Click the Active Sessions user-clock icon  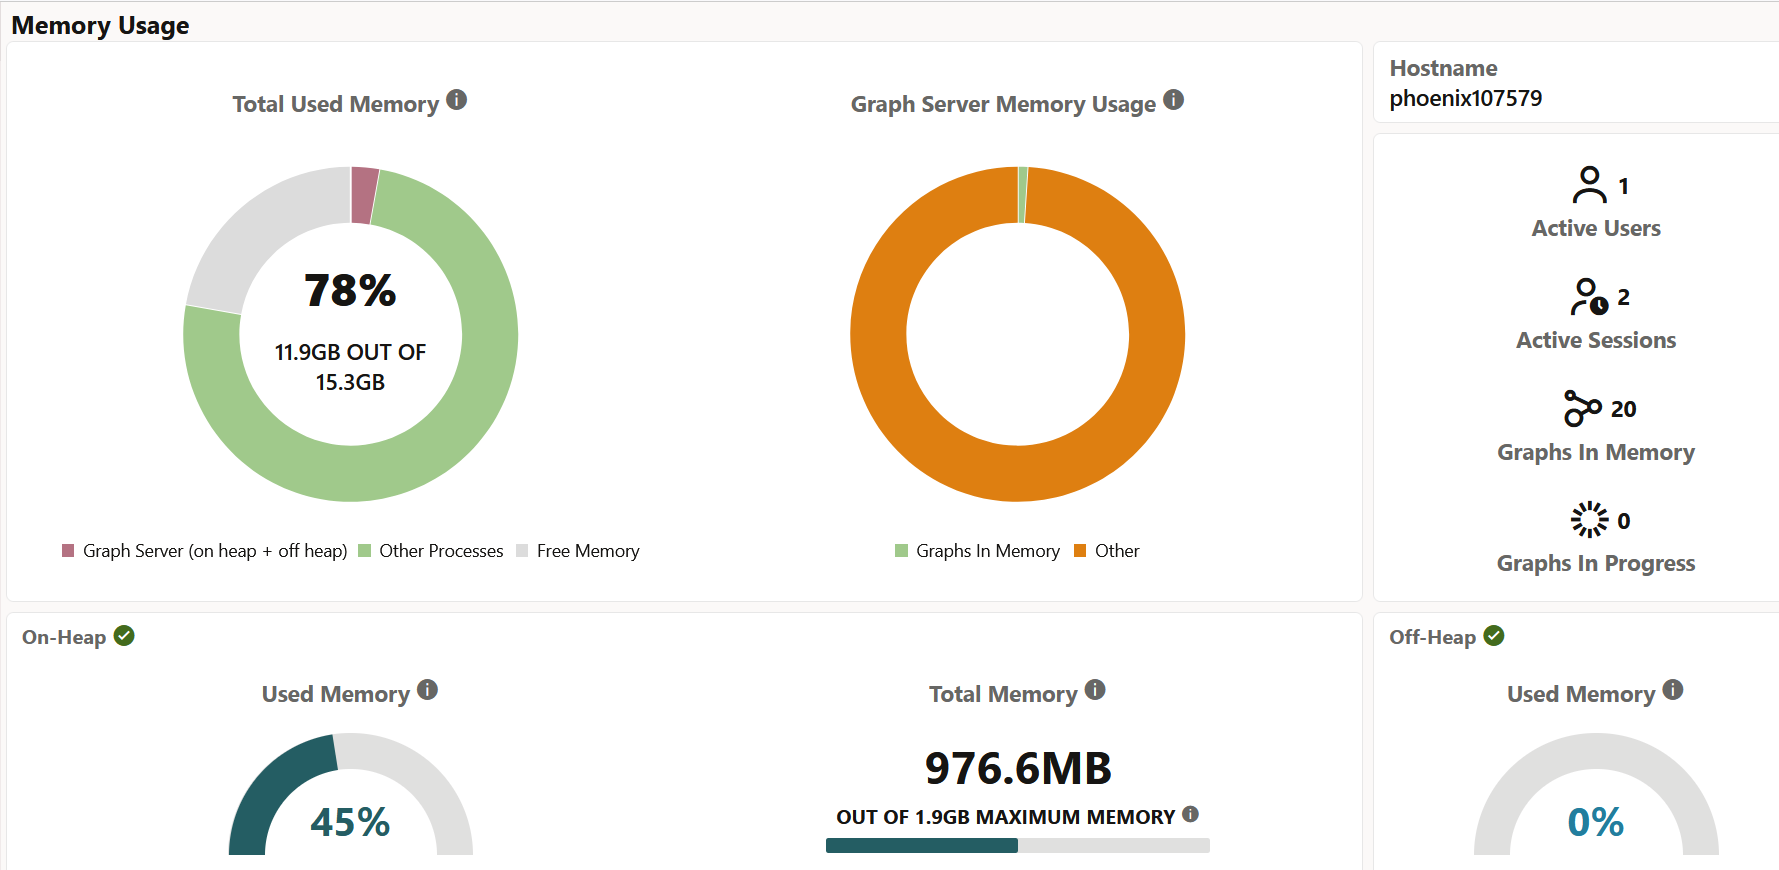pyautogui.click(x=1589, y=297)
